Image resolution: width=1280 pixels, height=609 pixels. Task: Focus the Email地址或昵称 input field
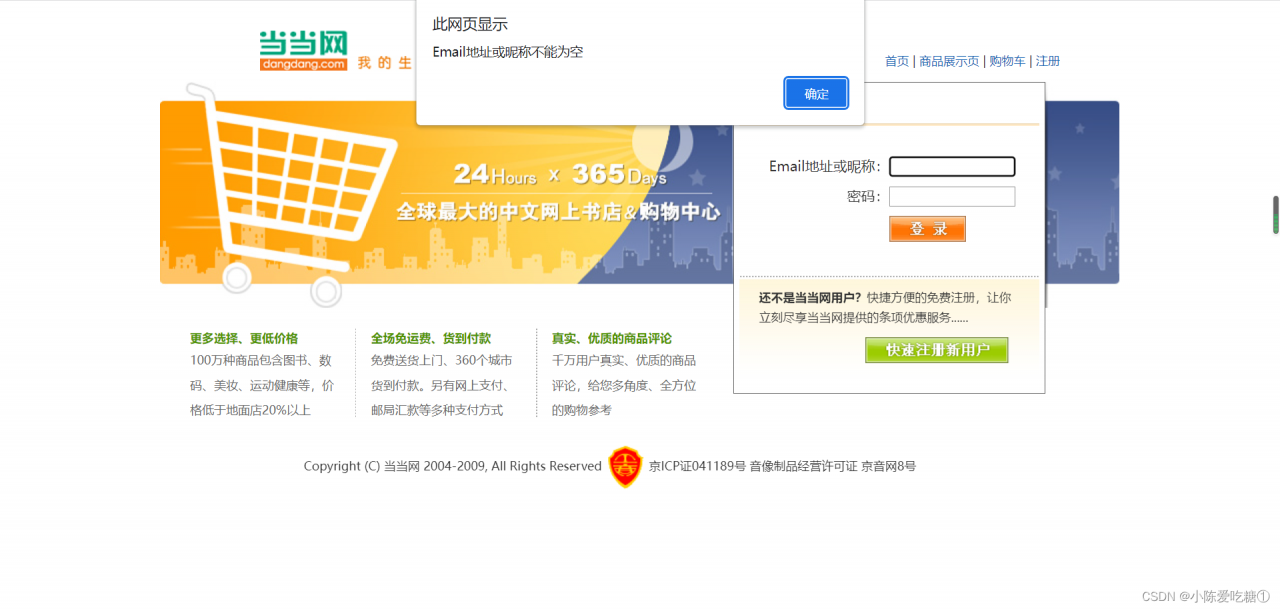(x=952, y=167)
